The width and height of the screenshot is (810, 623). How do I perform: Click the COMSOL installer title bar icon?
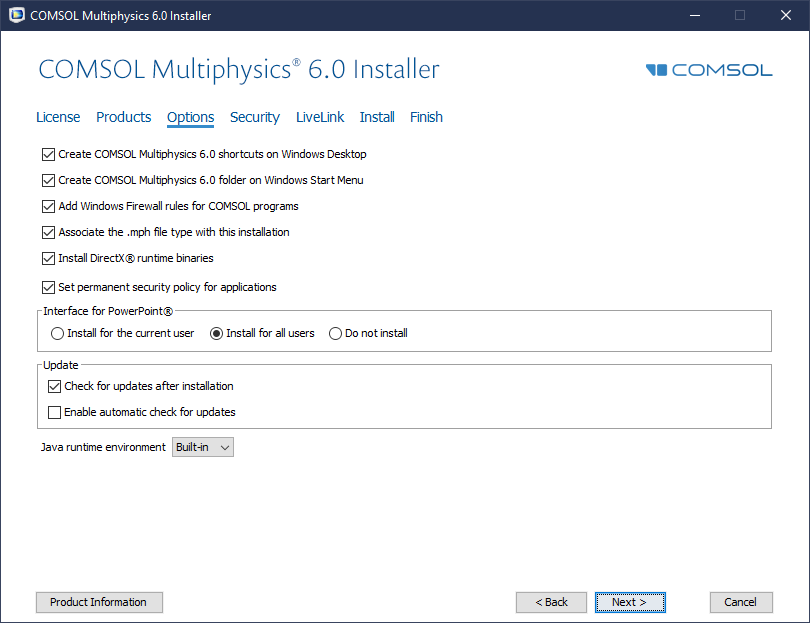[x=15, y=15]
